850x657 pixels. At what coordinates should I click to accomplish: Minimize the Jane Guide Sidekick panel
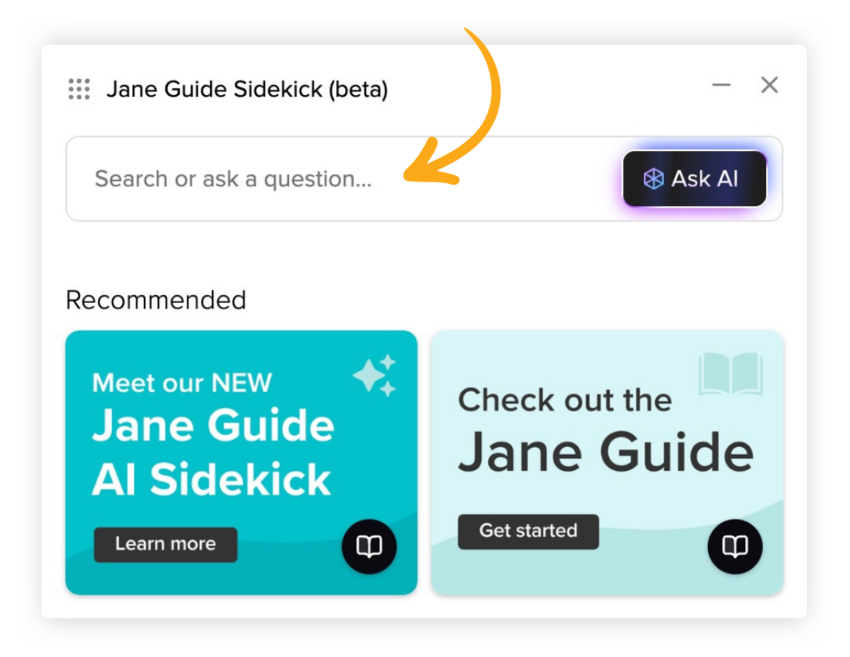coord(721,86)
